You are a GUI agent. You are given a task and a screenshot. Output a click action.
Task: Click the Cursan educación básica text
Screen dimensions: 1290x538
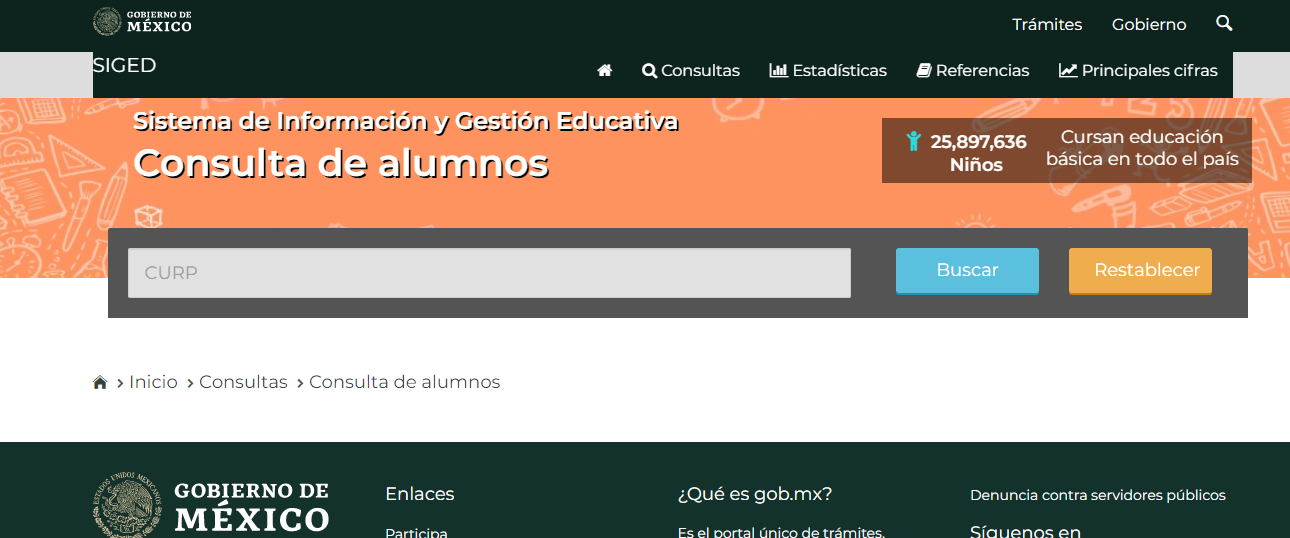(1142, 148)
